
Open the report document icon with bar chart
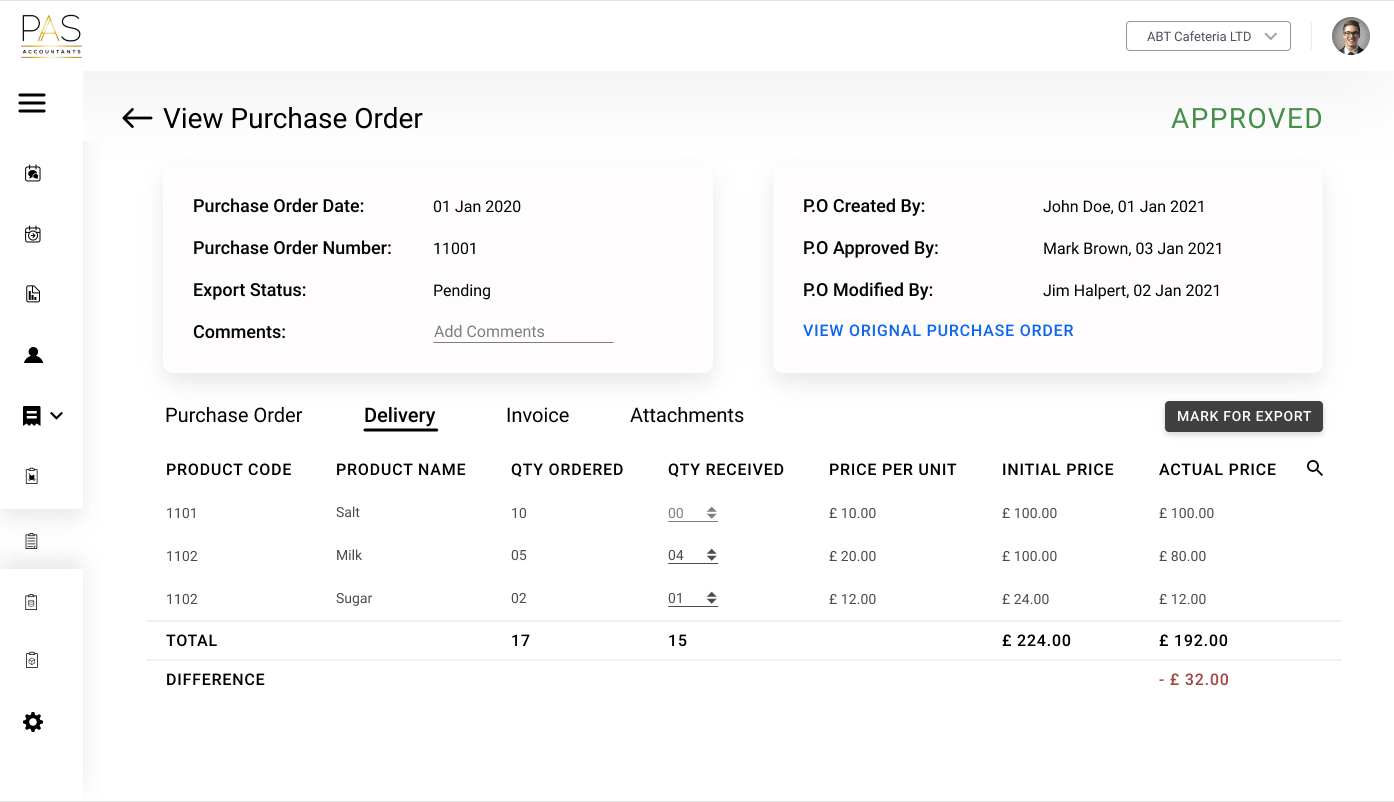pyautogui.click(x=32, y=294)
